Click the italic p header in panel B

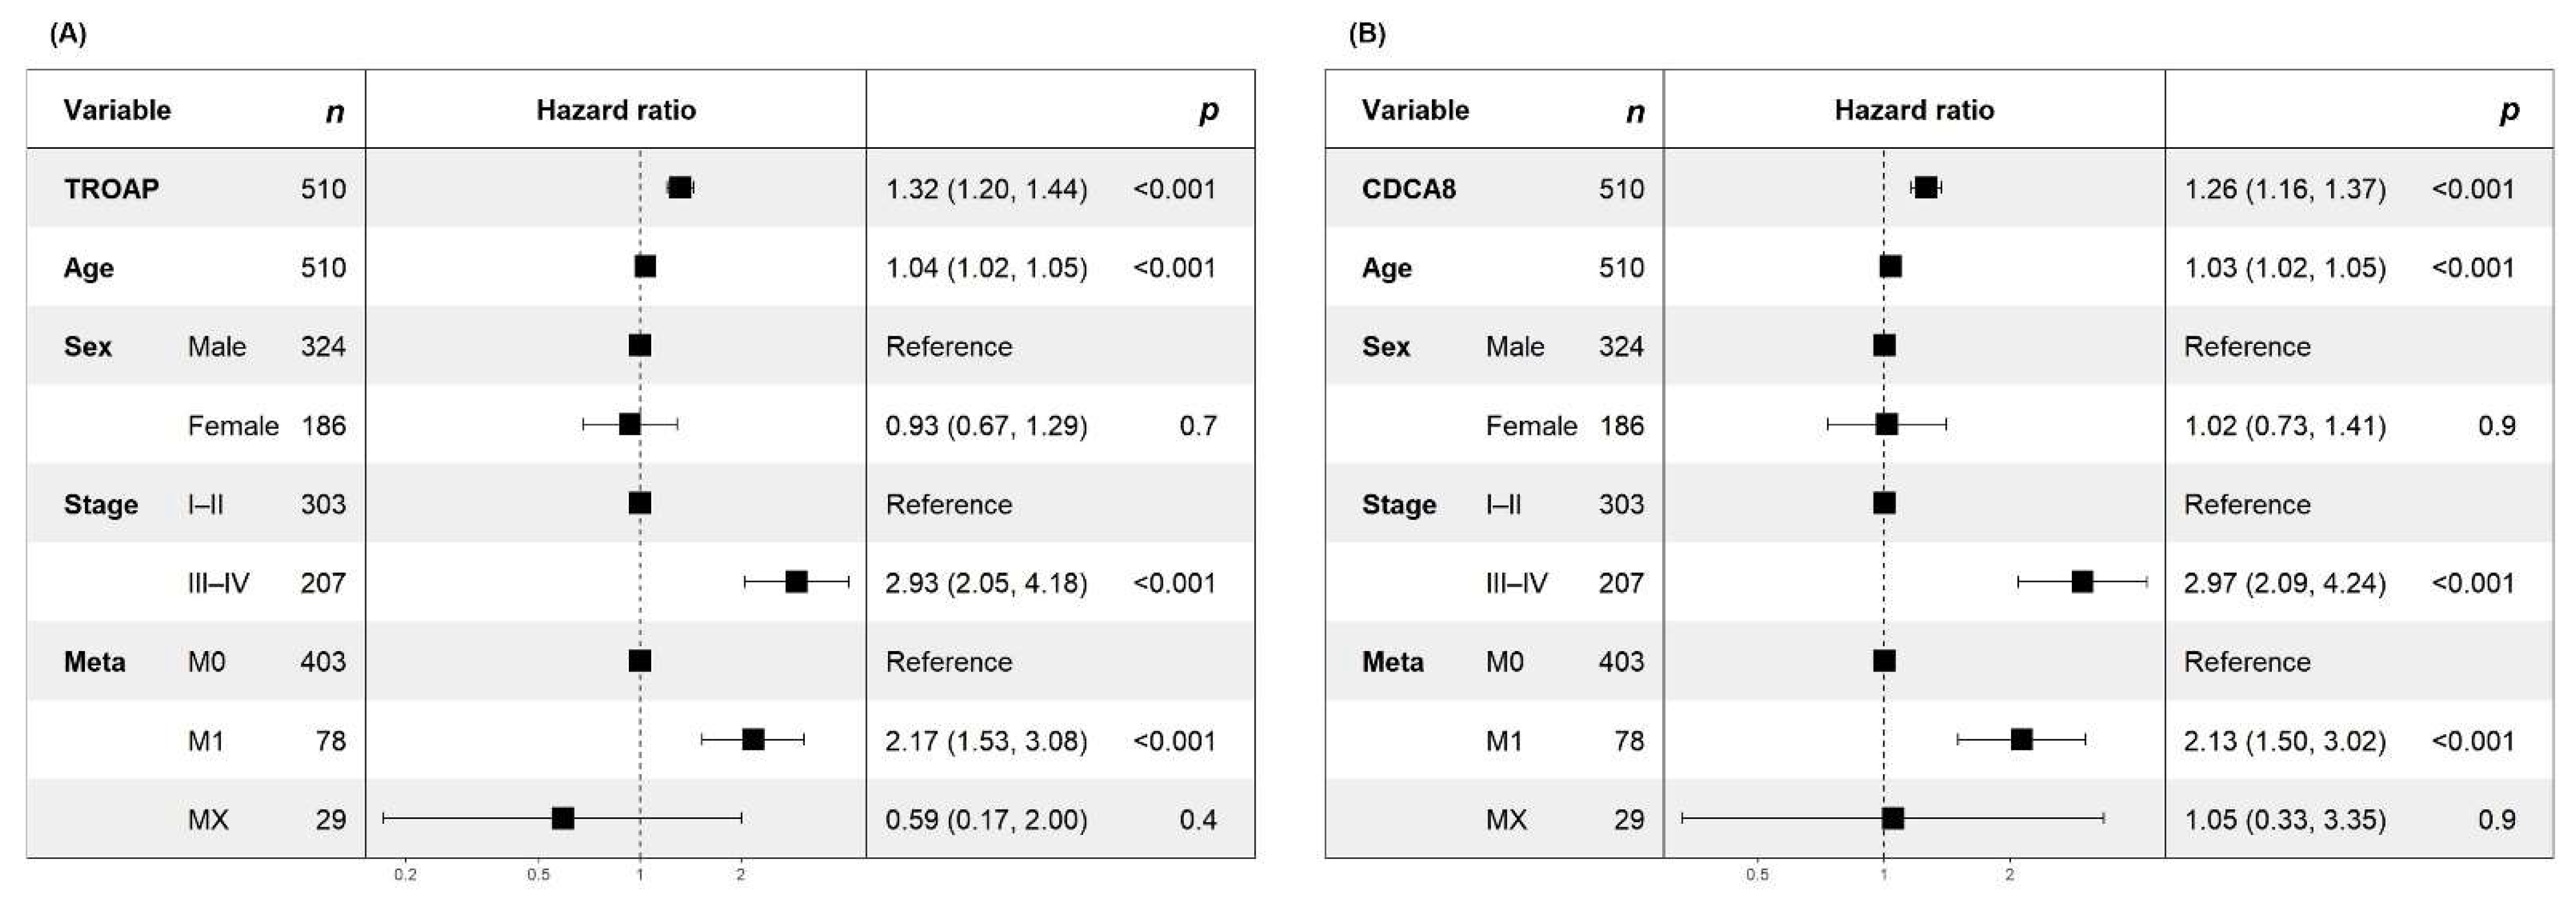[x=2509, y=110]
